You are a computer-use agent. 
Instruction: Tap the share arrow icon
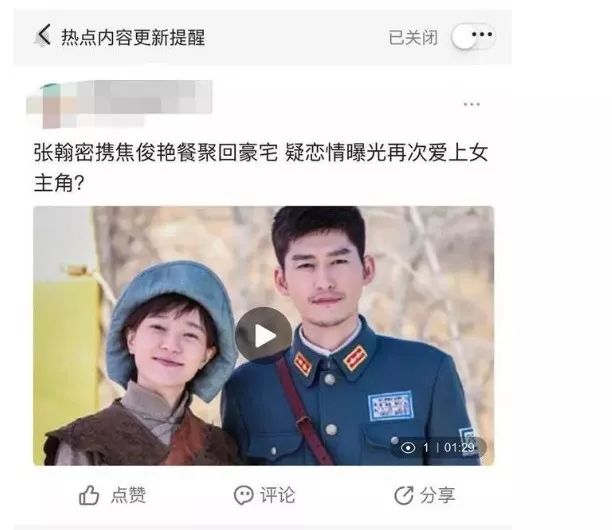tap(404, 495)
